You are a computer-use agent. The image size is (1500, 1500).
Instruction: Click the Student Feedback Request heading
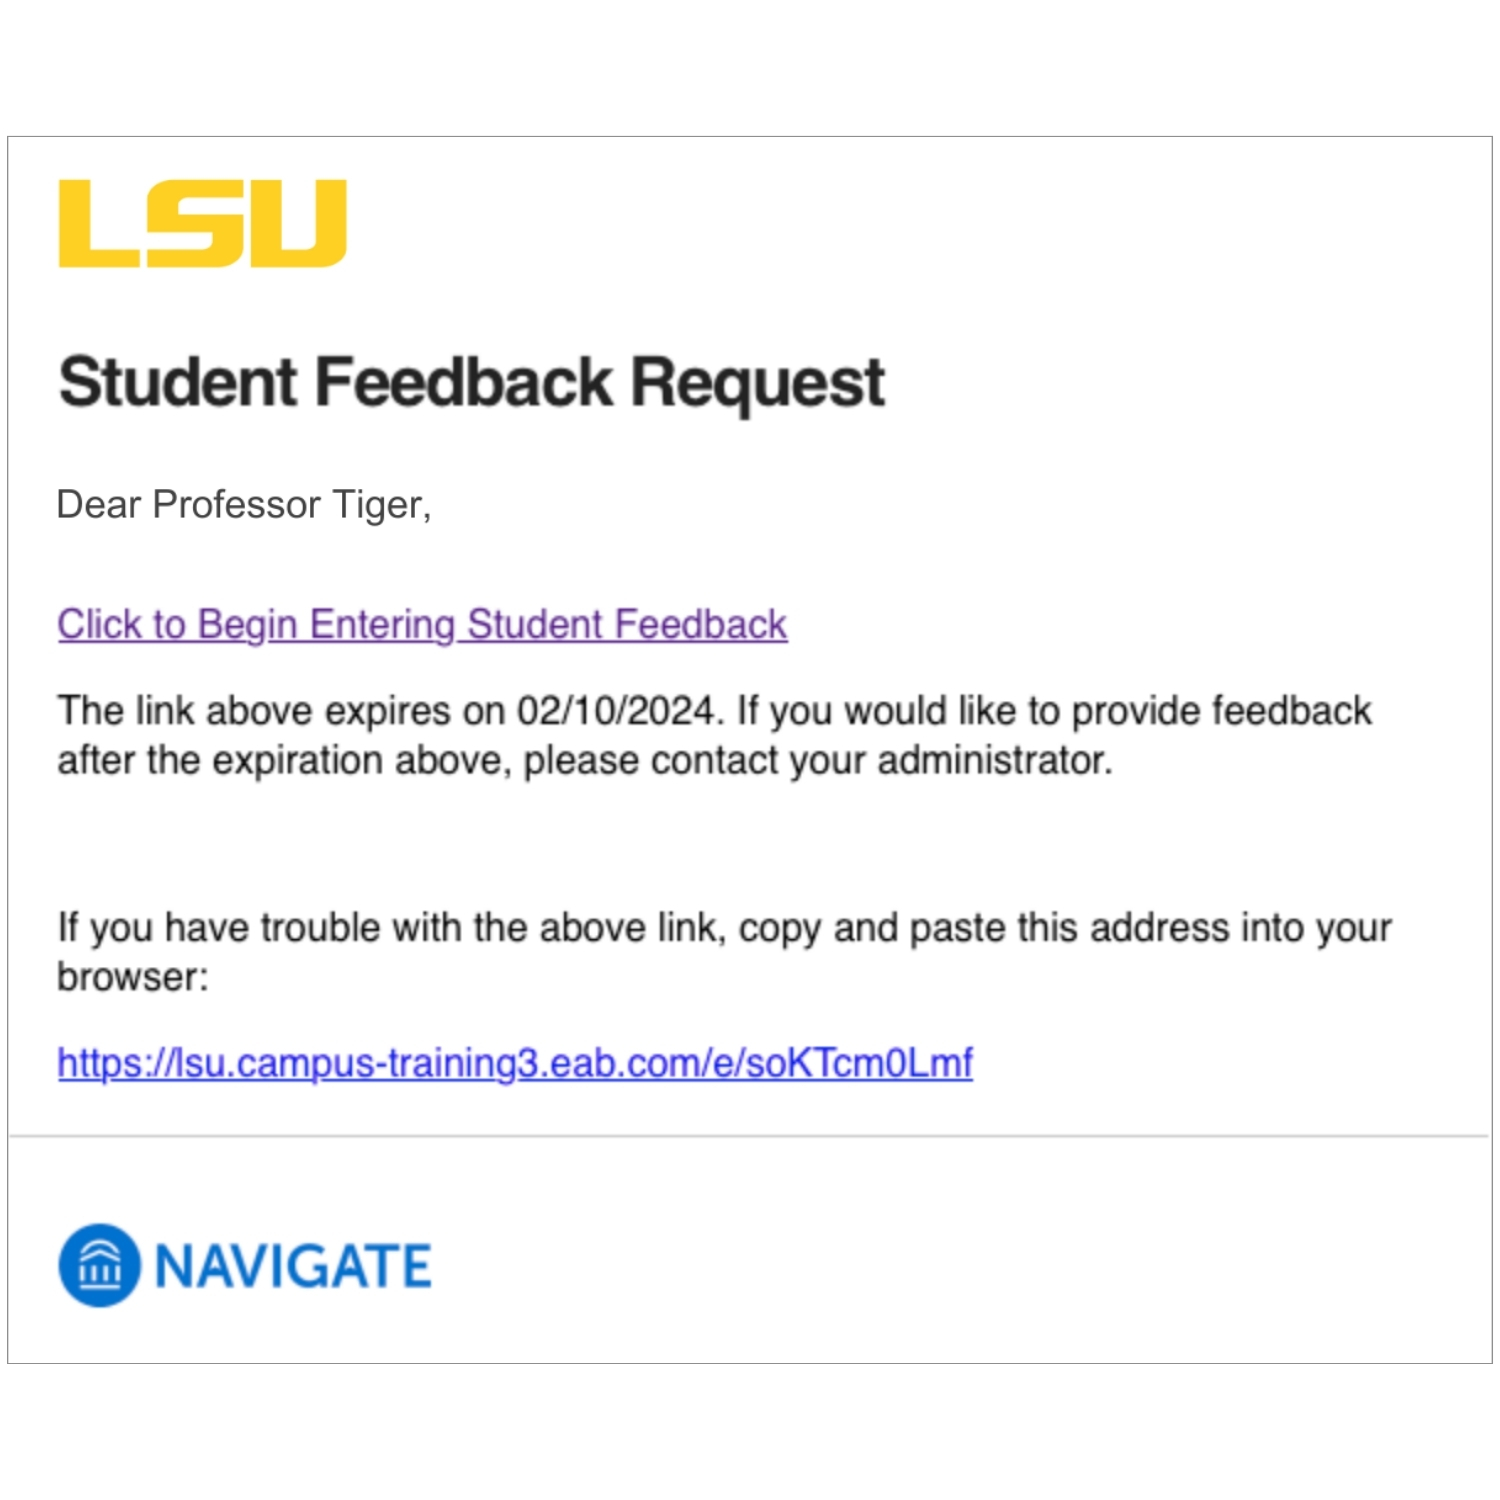(x=471, y=382)
